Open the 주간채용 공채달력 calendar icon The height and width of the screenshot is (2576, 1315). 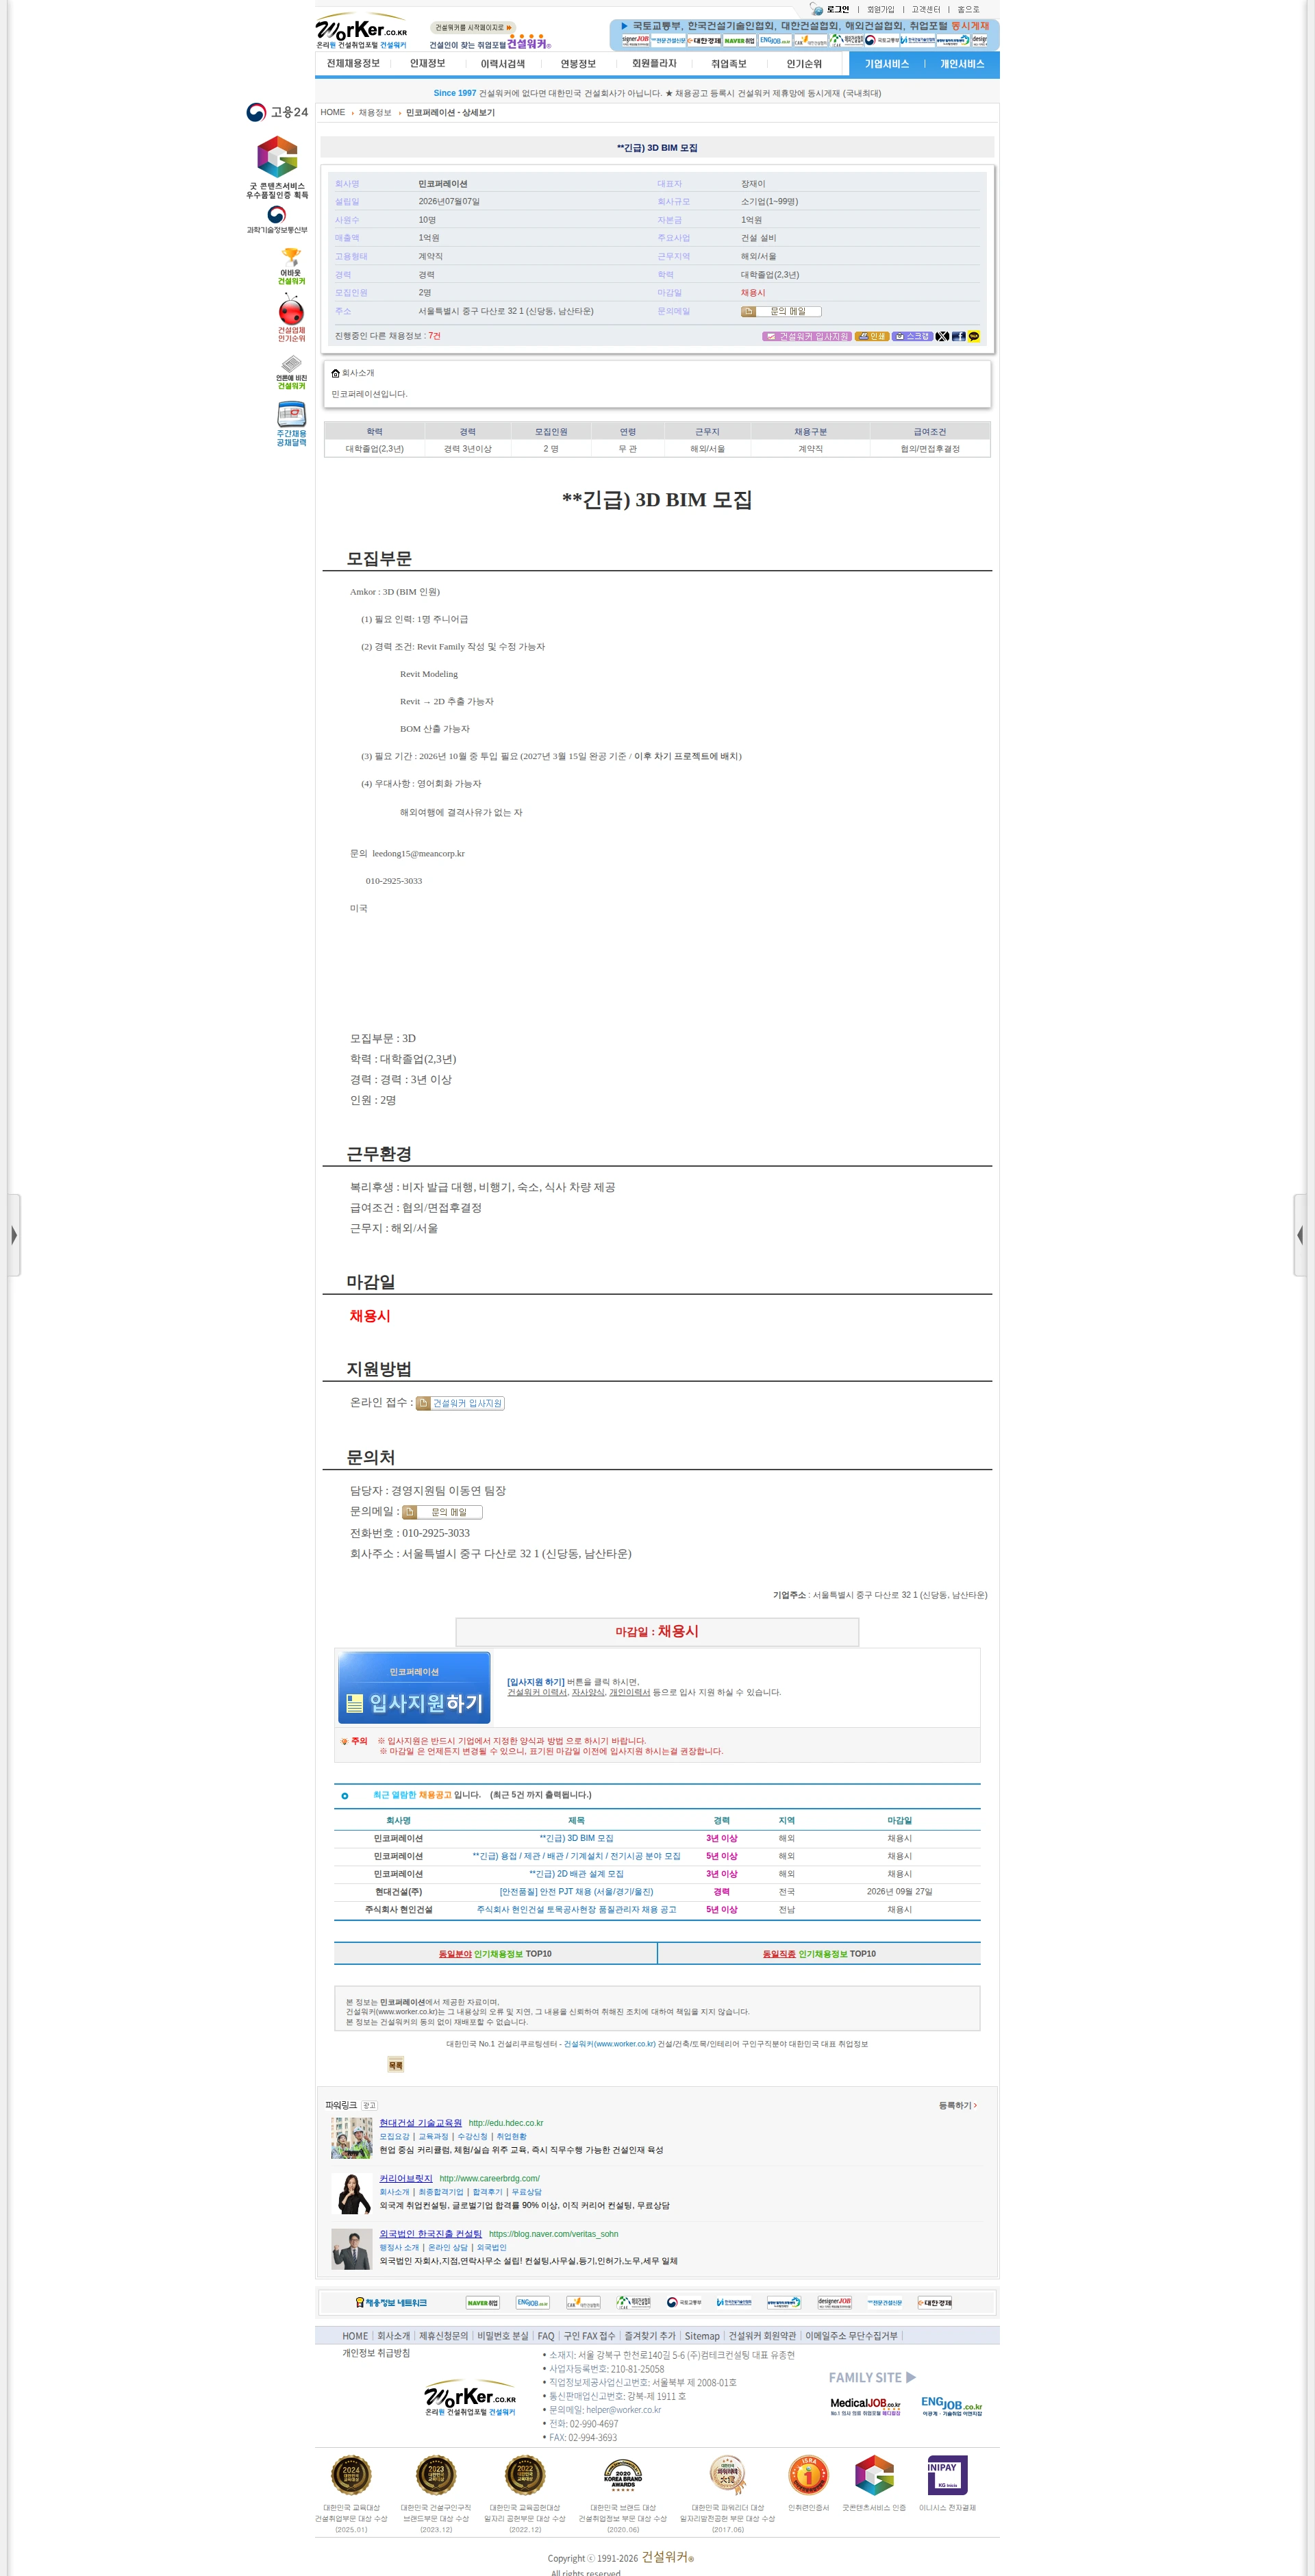[x=291, y=424]
